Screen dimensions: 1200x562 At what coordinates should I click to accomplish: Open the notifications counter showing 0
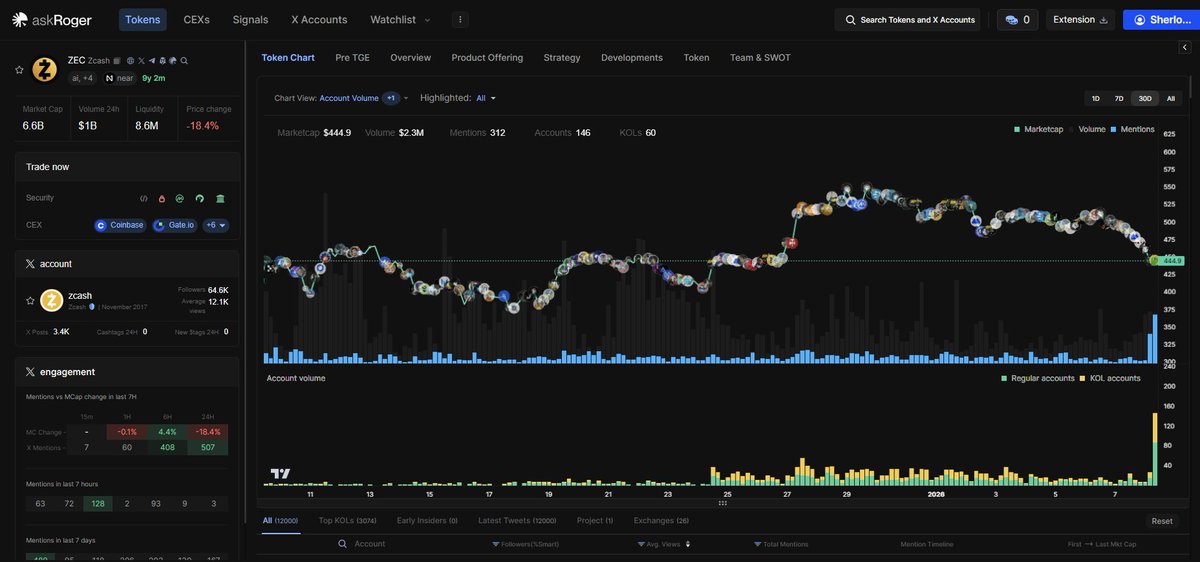1017,19
